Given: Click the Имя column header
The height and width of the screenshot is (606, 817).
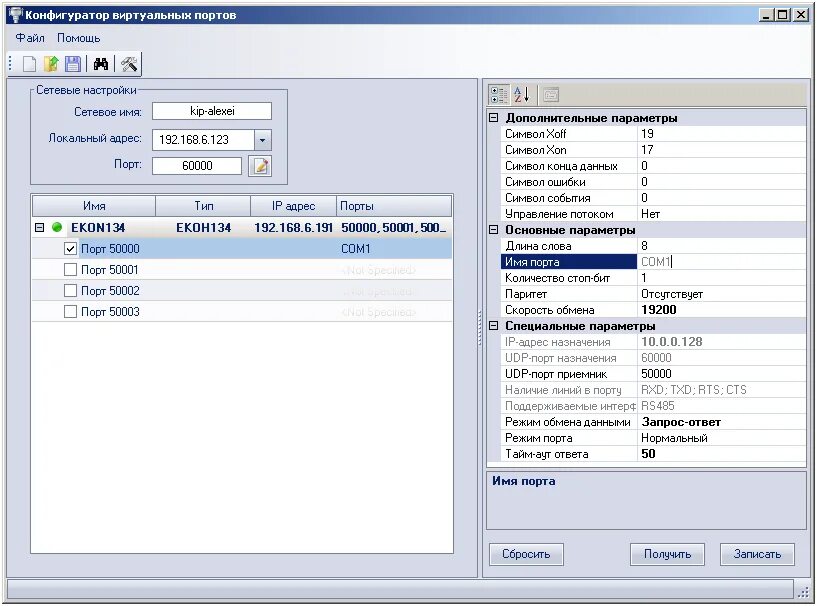Looking at the screenshot, I should pyautogui.click(x=94, y=206).
